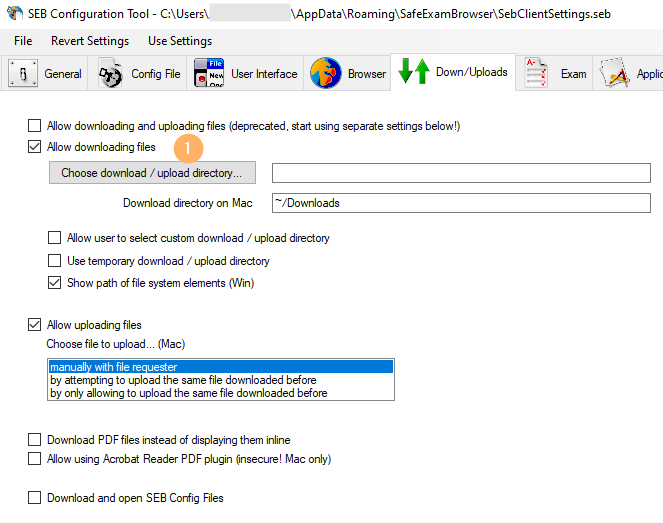Click the User Interface tab icon
The width and height of the screenshot is (663, 523).
pyautogui.click(x=209, y=74)
